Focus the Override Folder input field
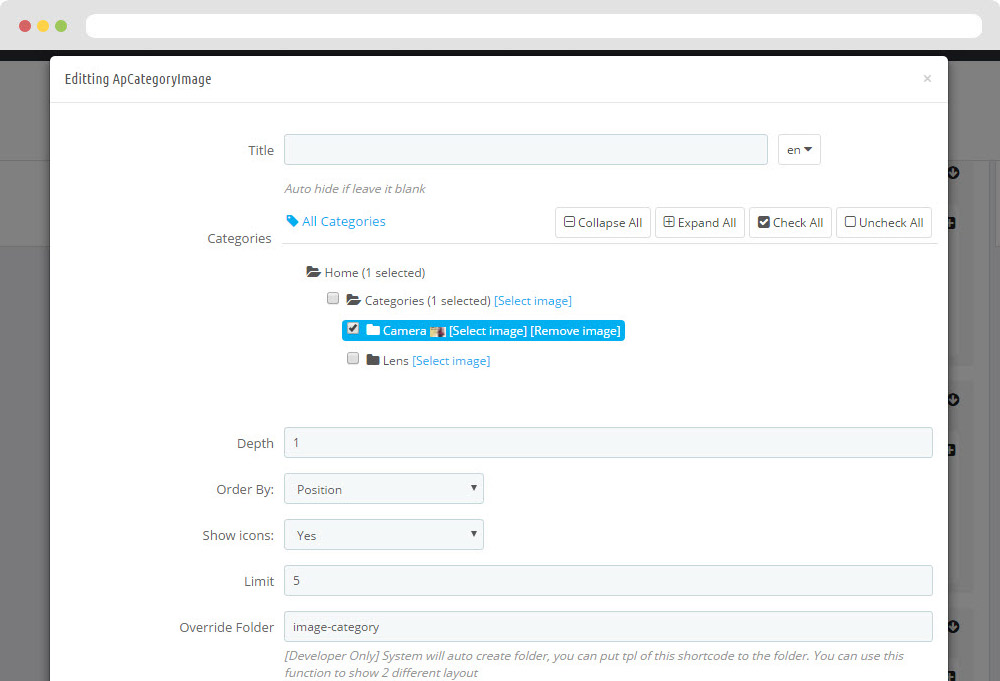 608,626
